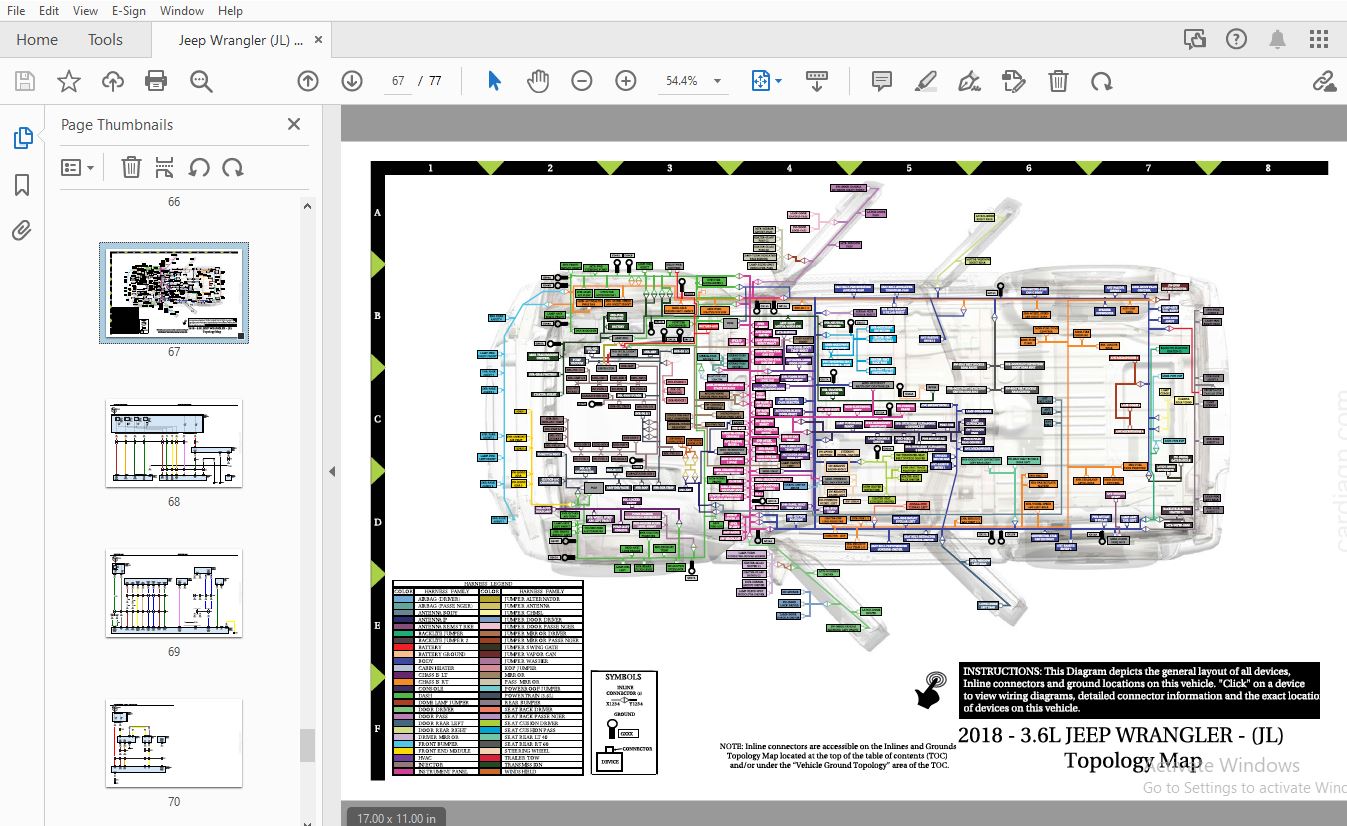Open the File menu
The height and width of the screenshot is (826, 1347).
(16, 10)
